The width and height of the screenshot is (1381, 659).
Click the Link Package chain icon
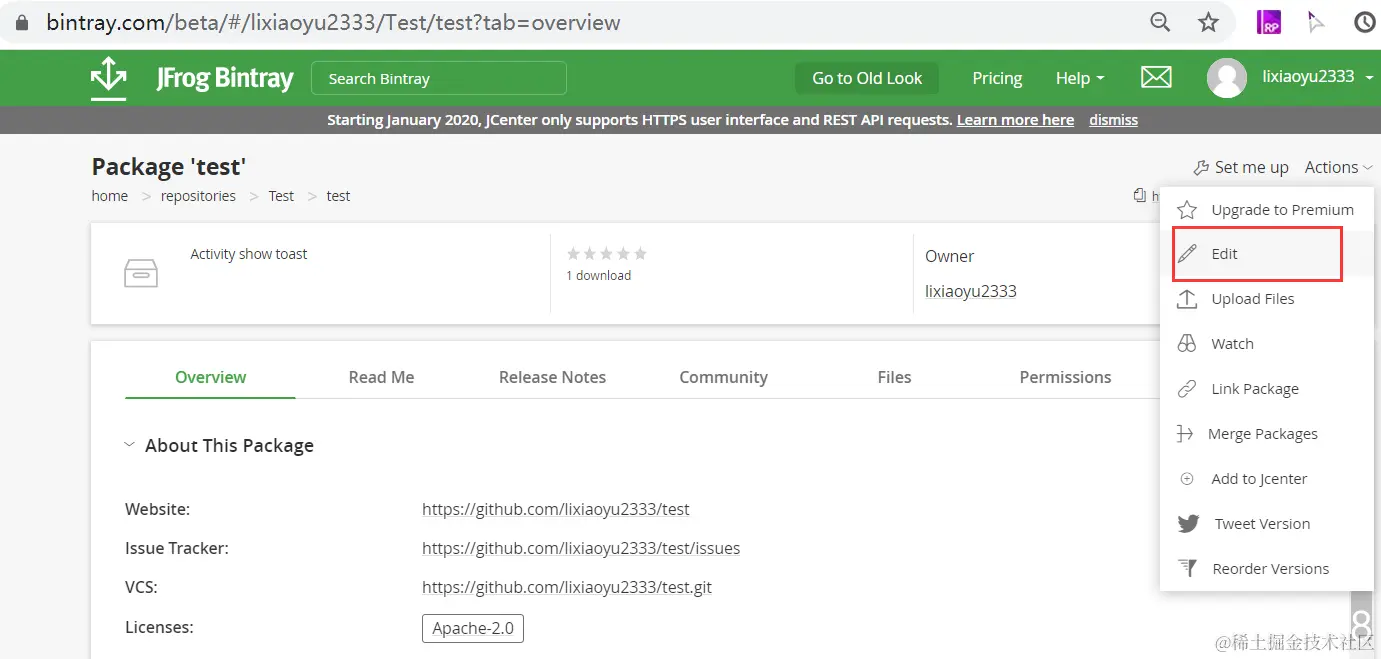click(1187, 389)
